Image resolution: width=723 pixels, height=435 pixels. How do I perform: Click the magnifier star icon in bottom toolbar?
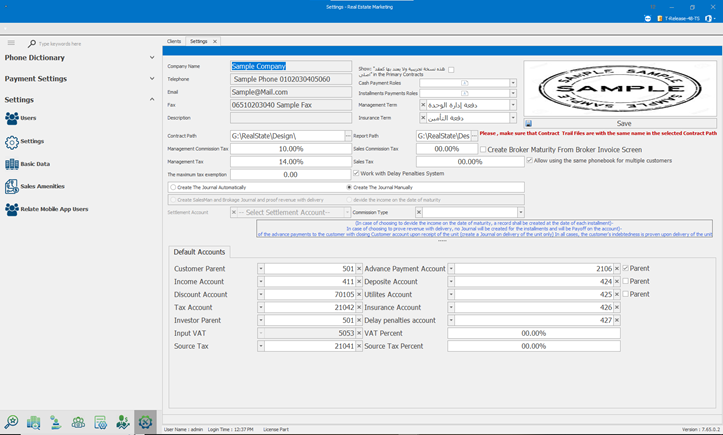click(x=11, y=423)
